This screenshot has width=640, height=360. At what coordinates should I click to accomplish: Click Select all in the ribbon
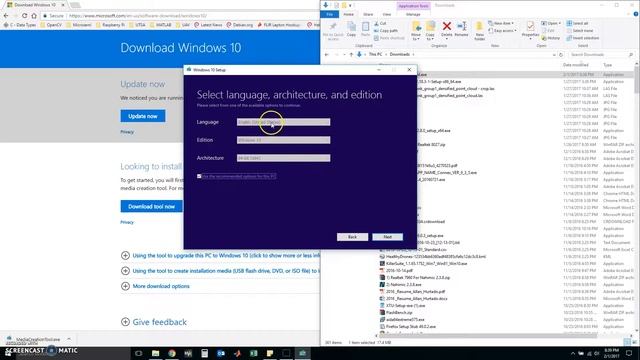point(577,23)
